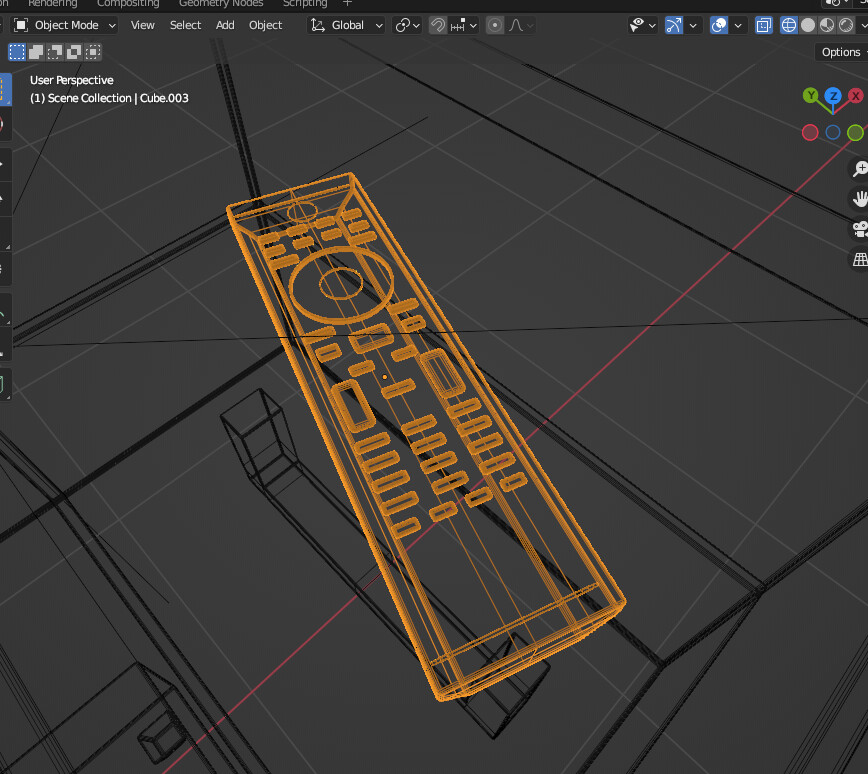Switch perspective/orthographic with the grid icon
This screenshot has width=868, height=774.
point(858,260)
